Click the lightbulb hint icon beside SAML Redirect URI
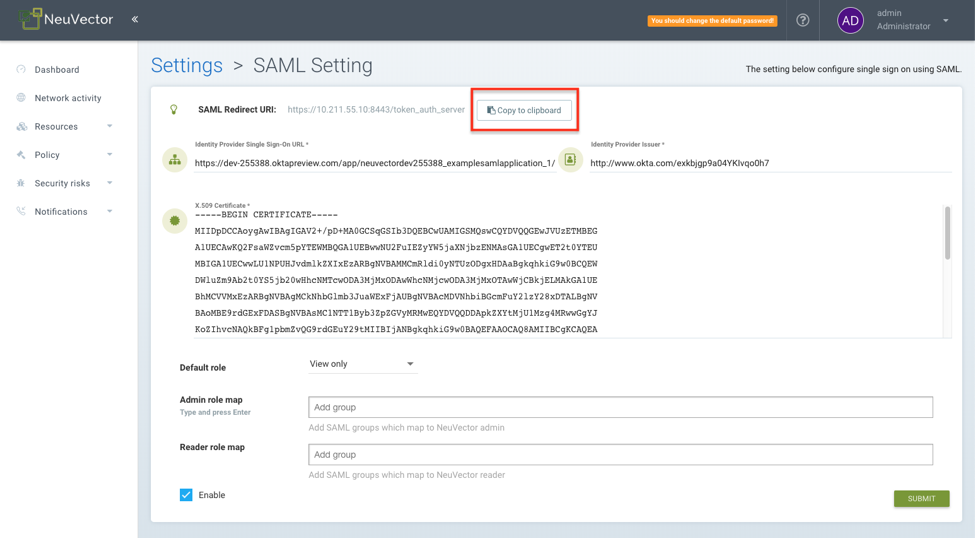This screenshot has width=975, height=538. pos(174,109)
